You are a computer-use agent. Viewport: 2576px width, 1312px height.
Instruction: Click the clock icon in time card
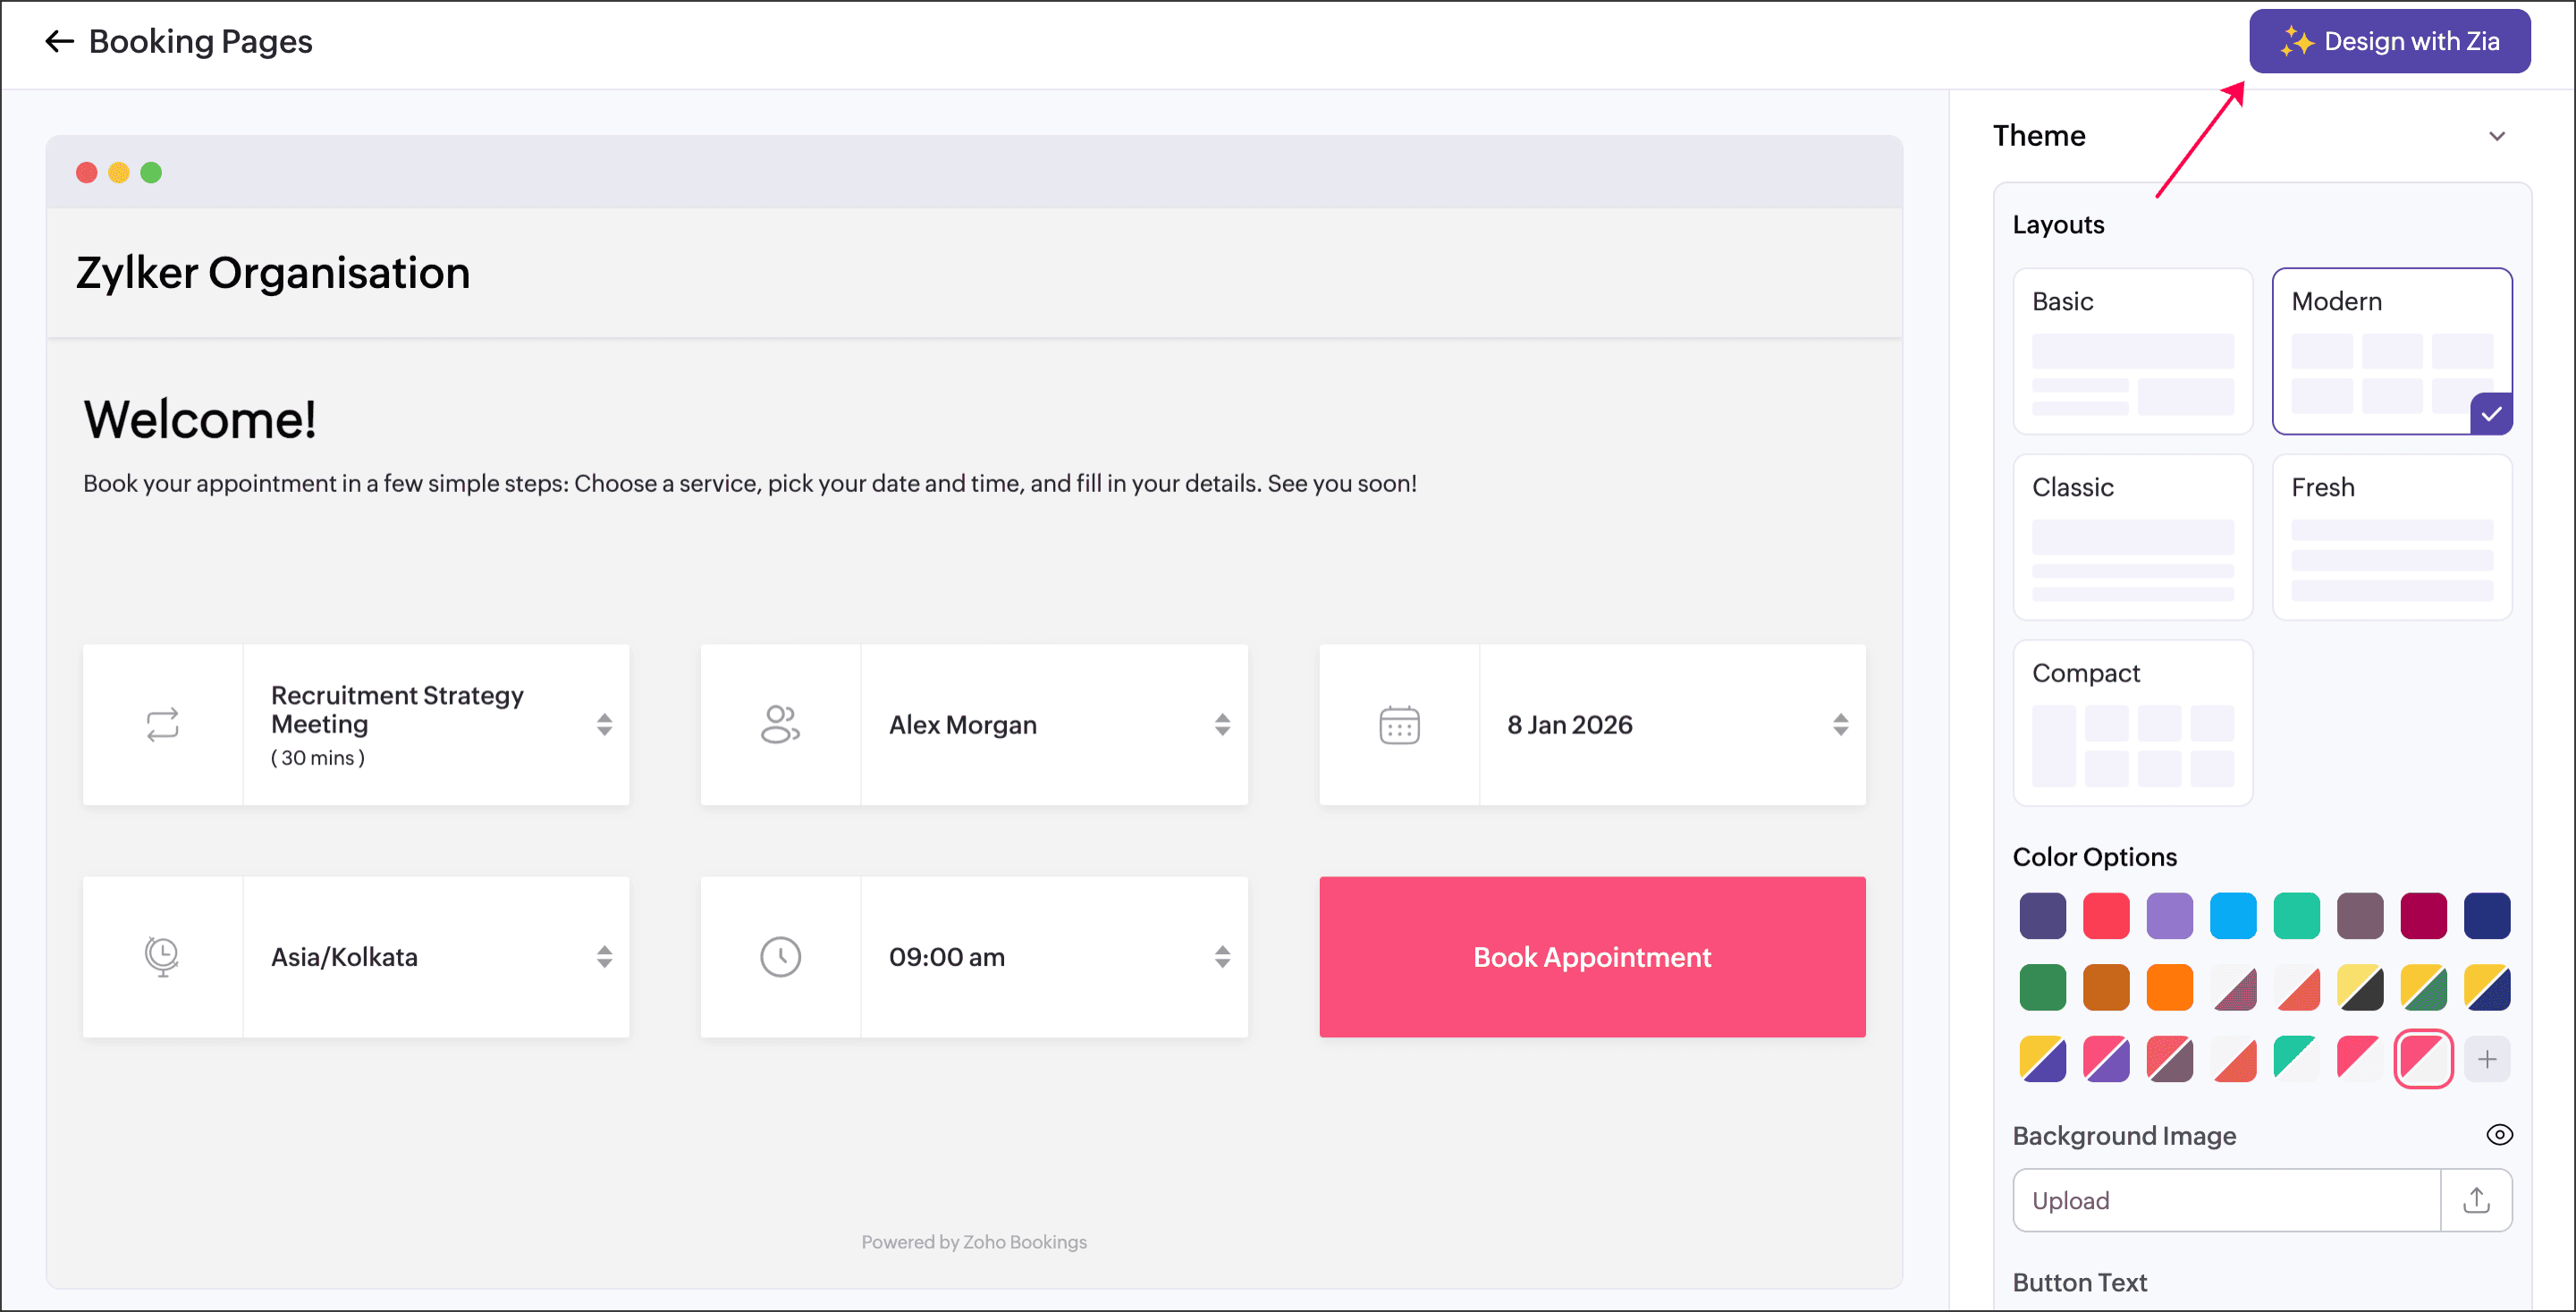pos(780,957)
